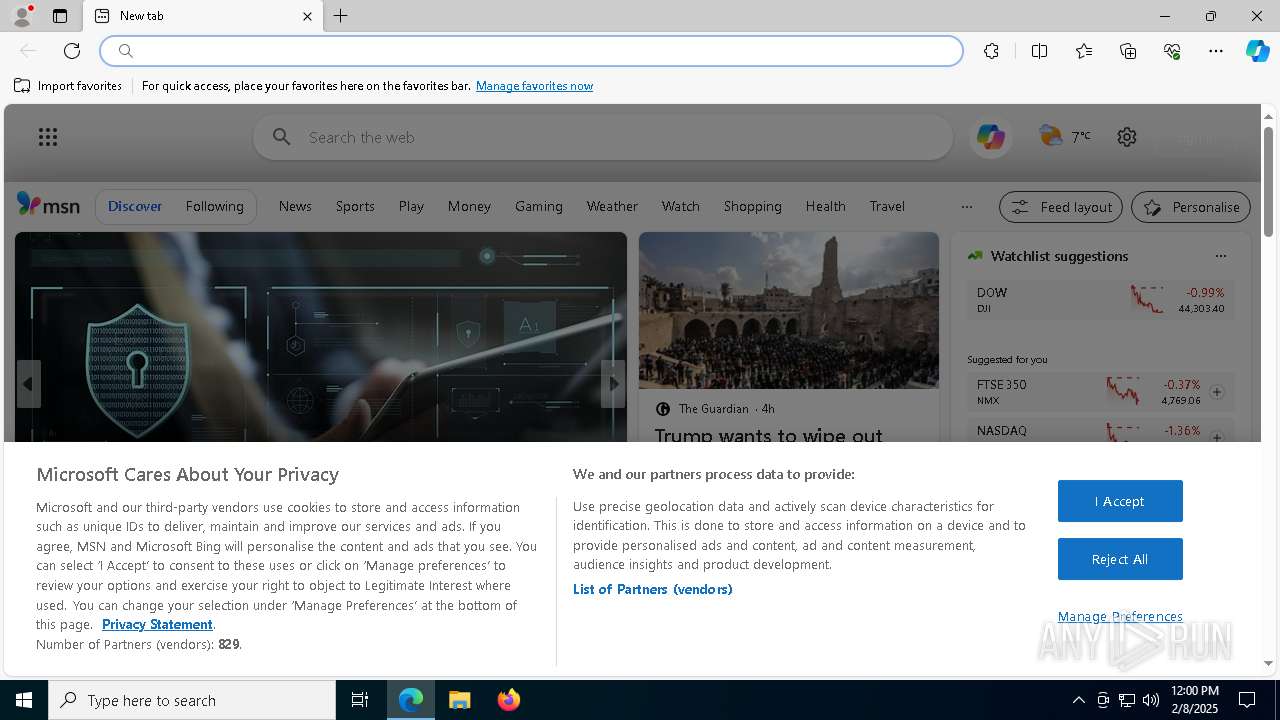The height and width of the screenshot is (720, 1280).
Task: Open volume control in tray
Action: coord(1150,700)
